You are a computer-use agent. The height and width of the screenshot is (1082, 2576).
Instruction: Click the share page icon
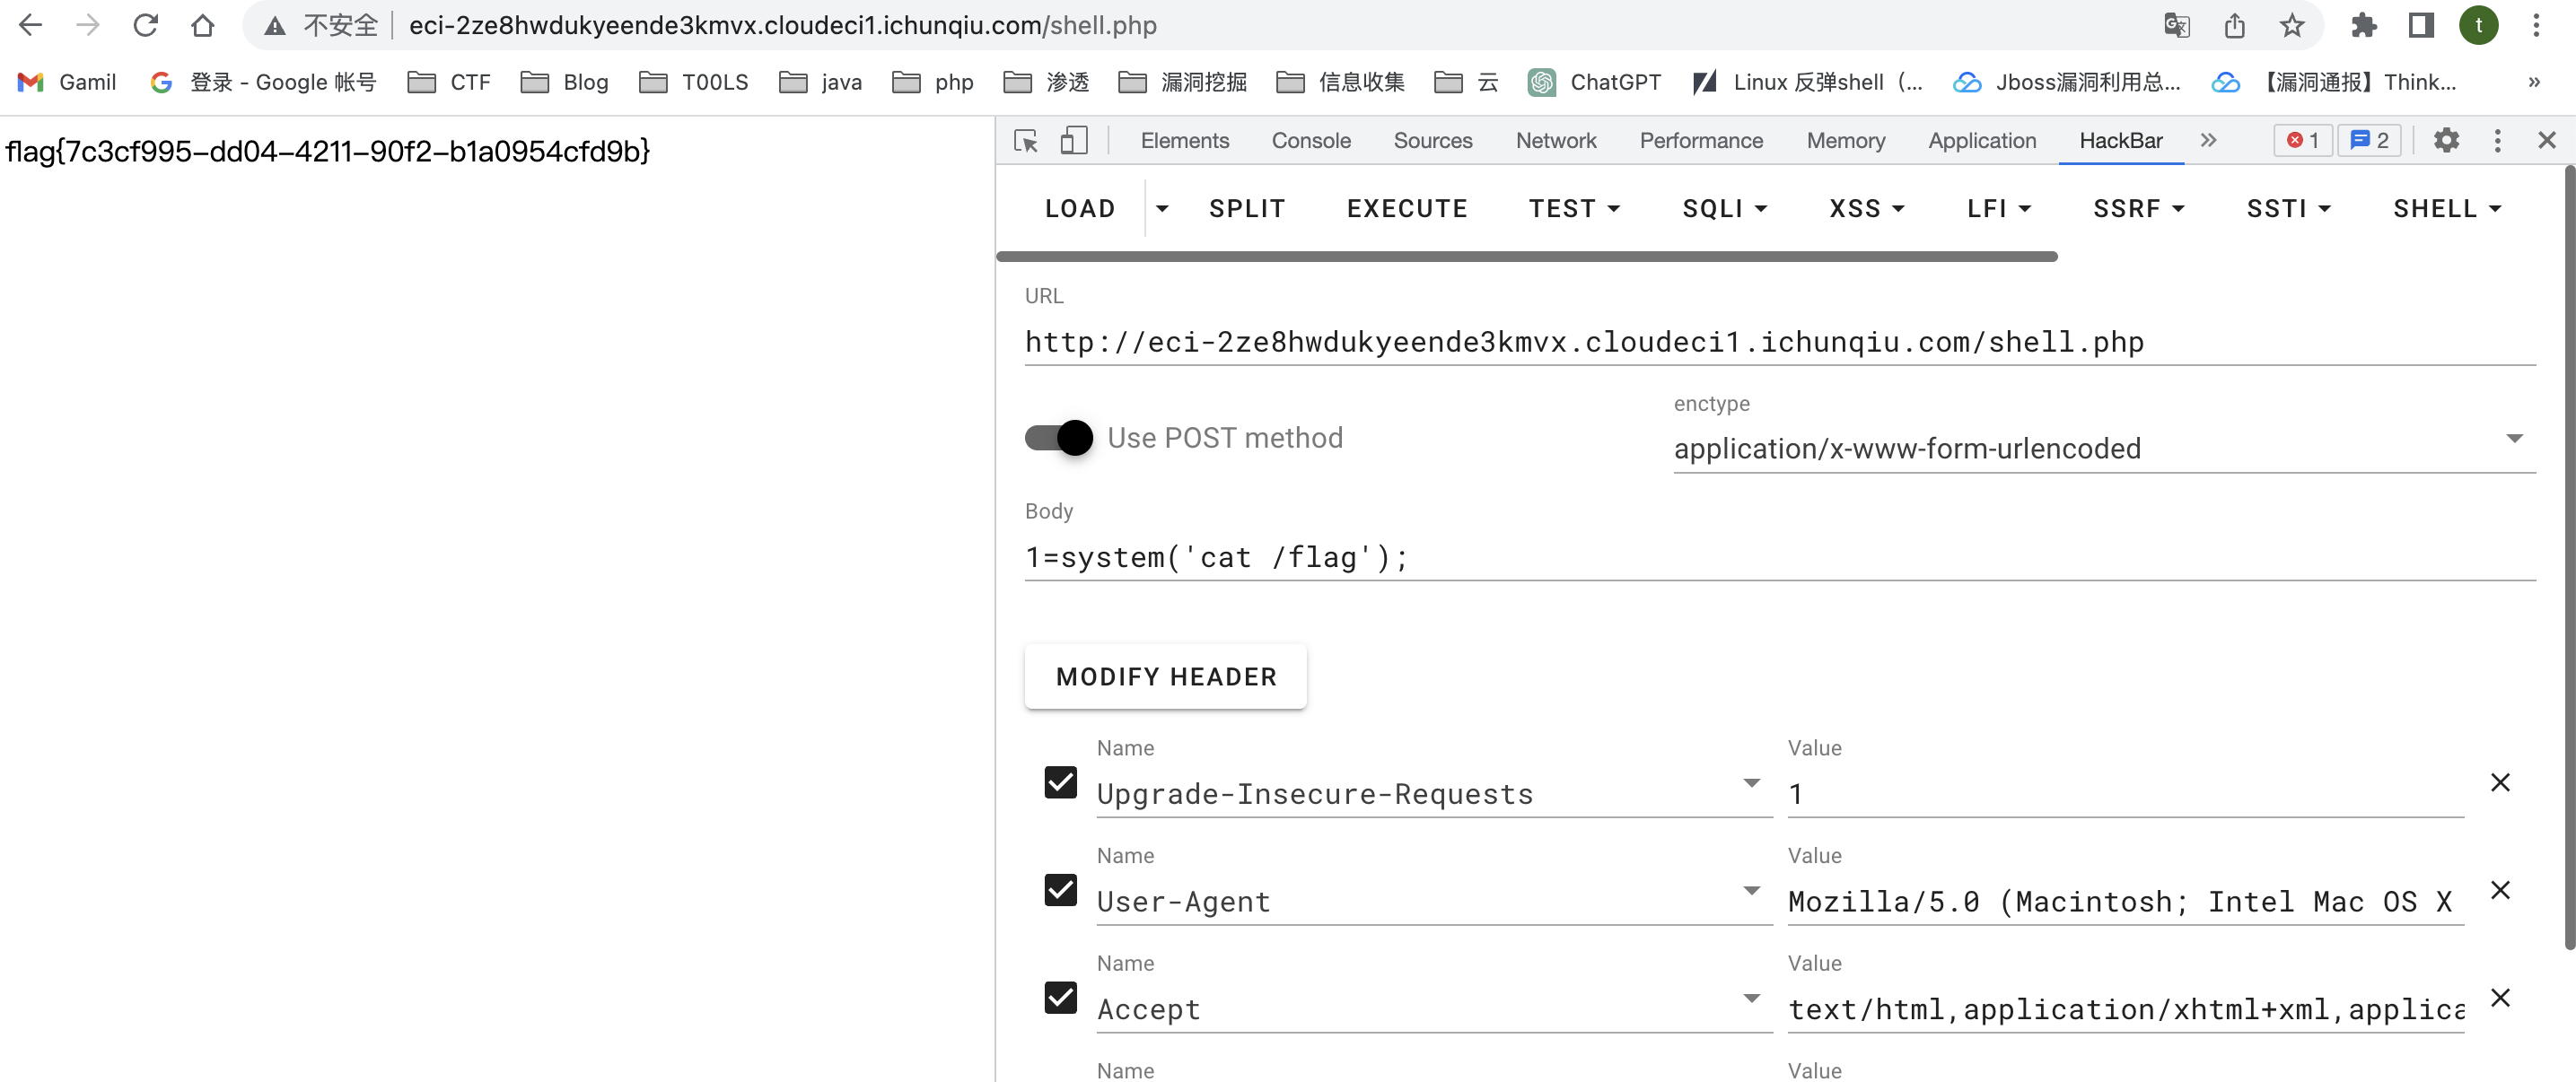click(2234, 25)
